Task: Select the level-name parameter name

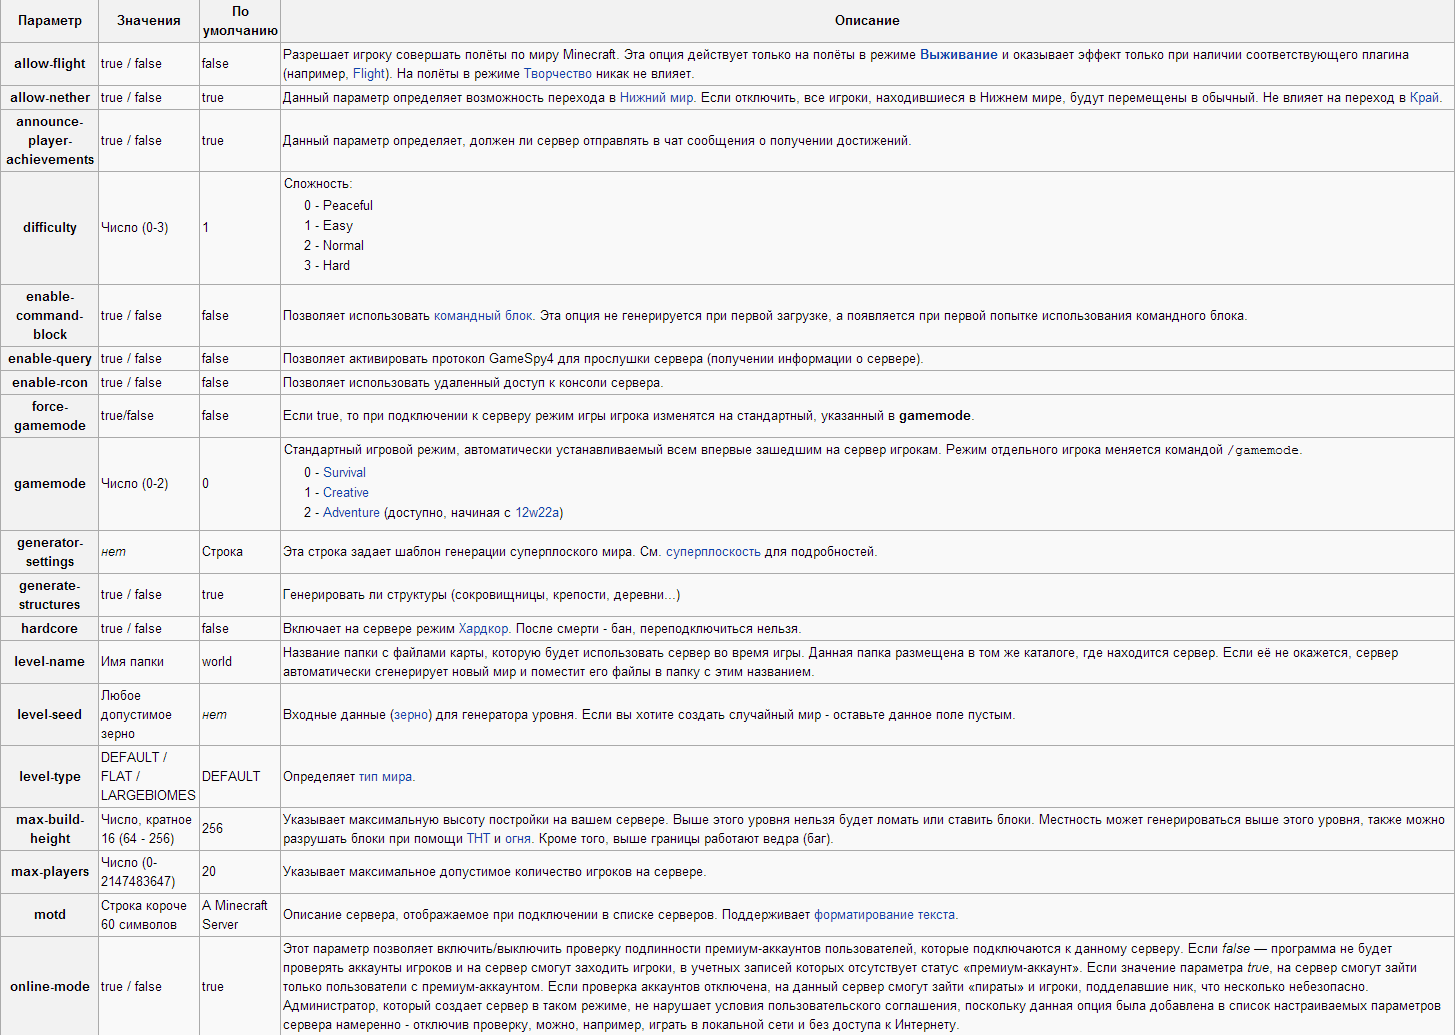Action: point(50,662)
